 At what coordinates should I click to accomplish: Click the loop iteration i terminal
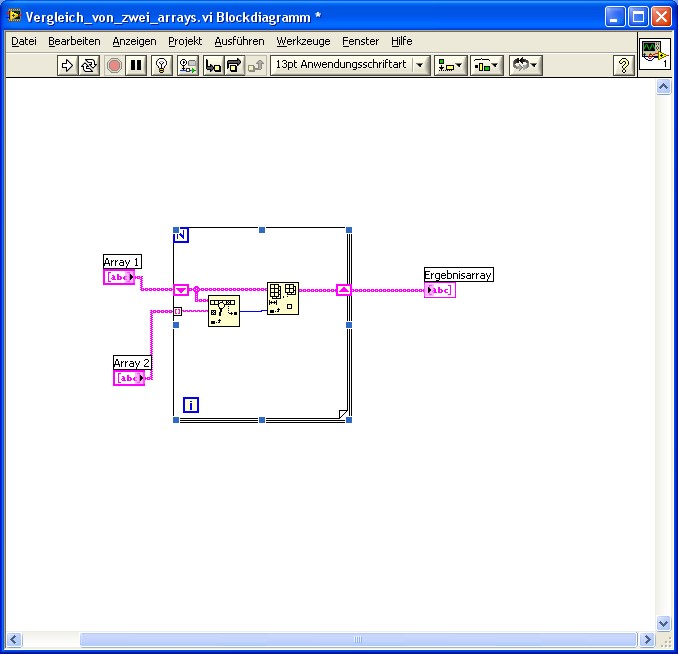pos(191,405)
